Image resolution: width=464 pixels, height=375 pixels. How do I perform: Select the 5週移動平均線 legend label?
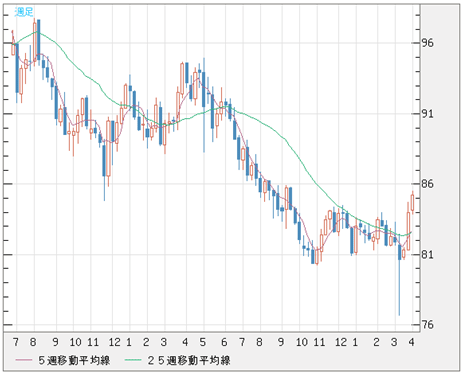pos(74,360)
